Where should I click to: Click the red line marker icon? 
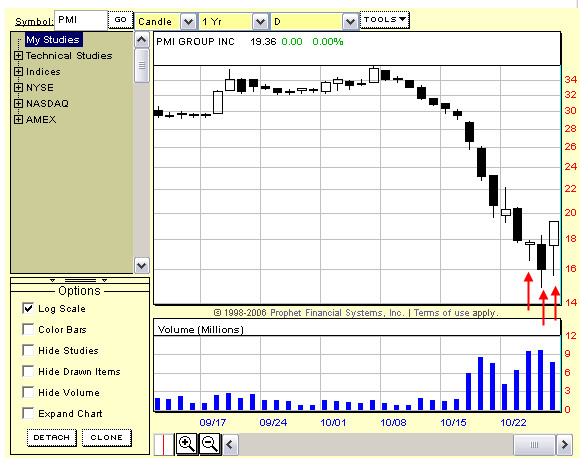163,444
